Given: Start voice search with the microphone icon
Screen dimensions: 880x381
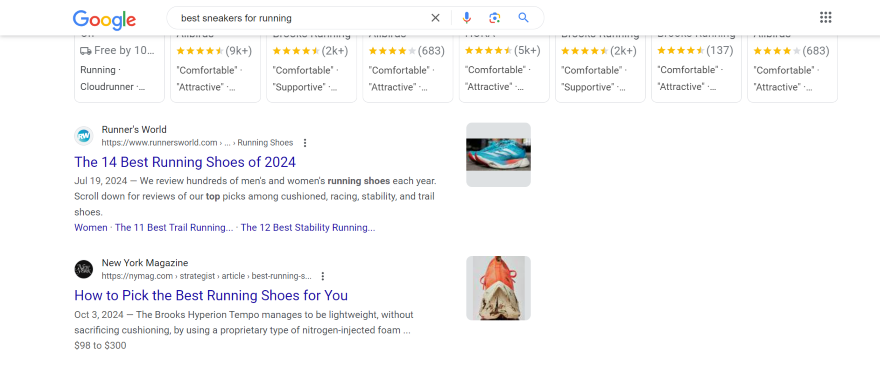Looking at the screenshot, I should coord(466,18).
